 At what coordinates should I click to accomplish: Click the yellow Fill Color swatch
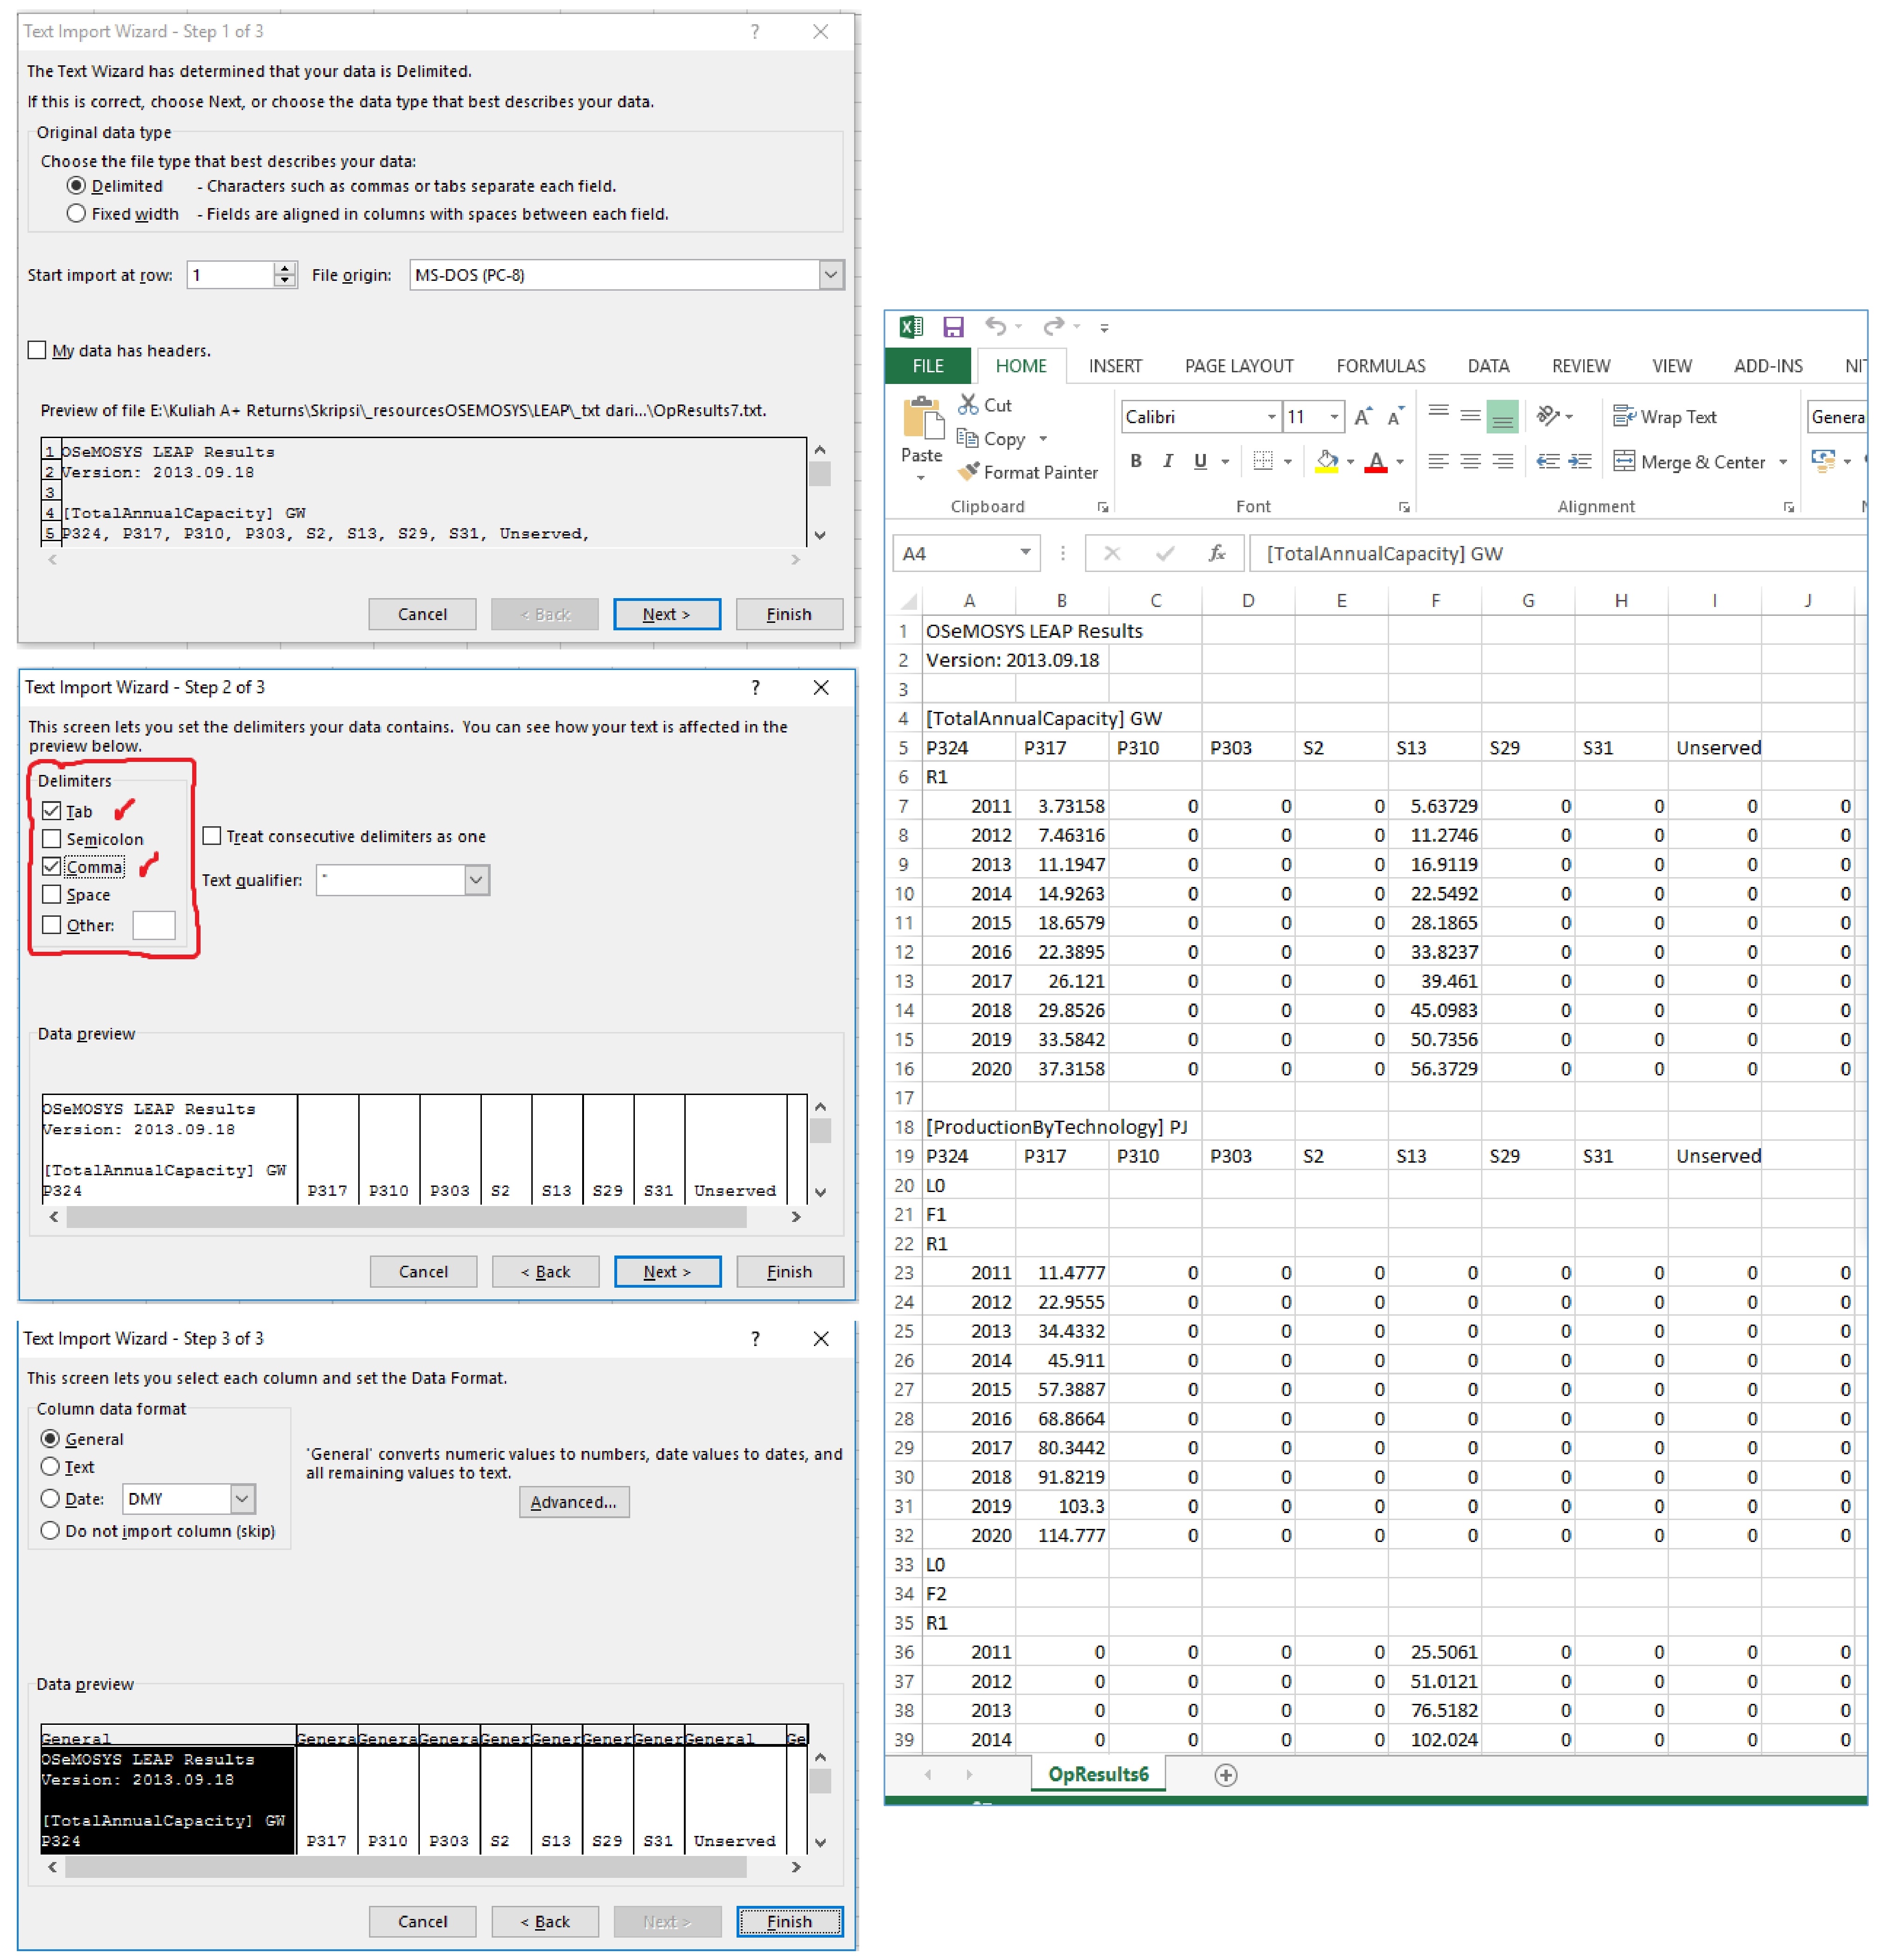pyautogui.click(x=1326, y=462)
